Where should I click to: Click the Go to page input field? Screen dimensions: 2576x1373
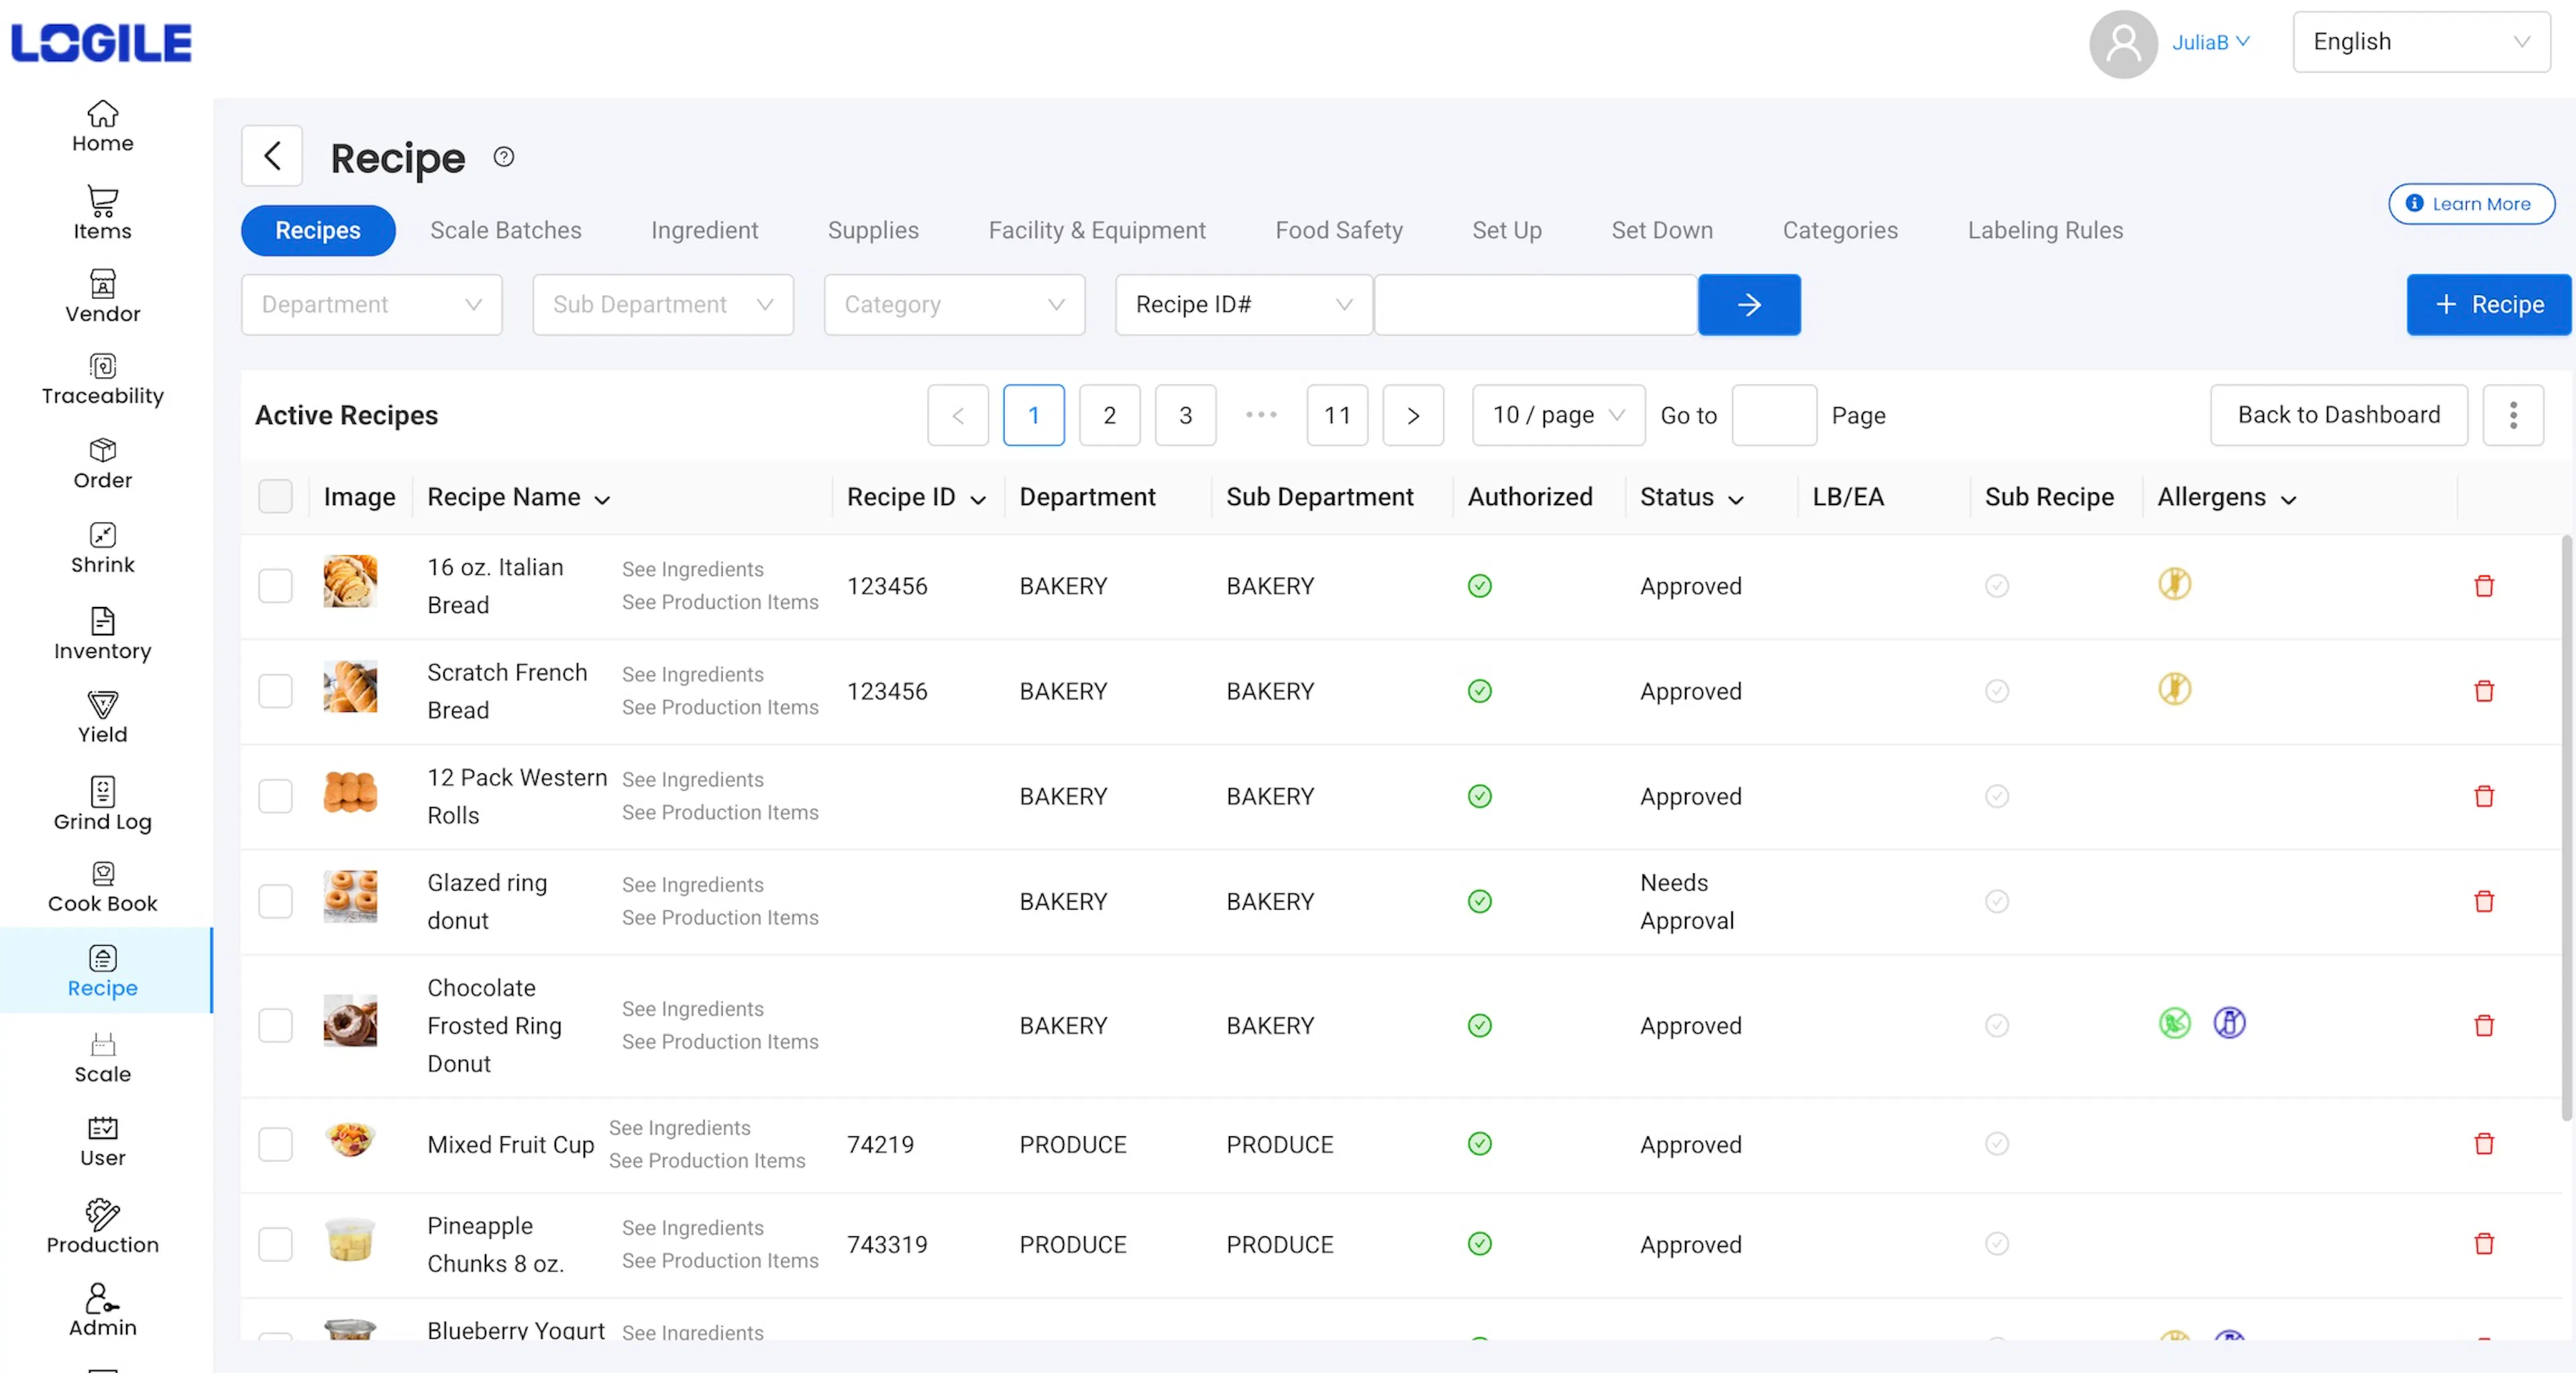point(1773,415)
